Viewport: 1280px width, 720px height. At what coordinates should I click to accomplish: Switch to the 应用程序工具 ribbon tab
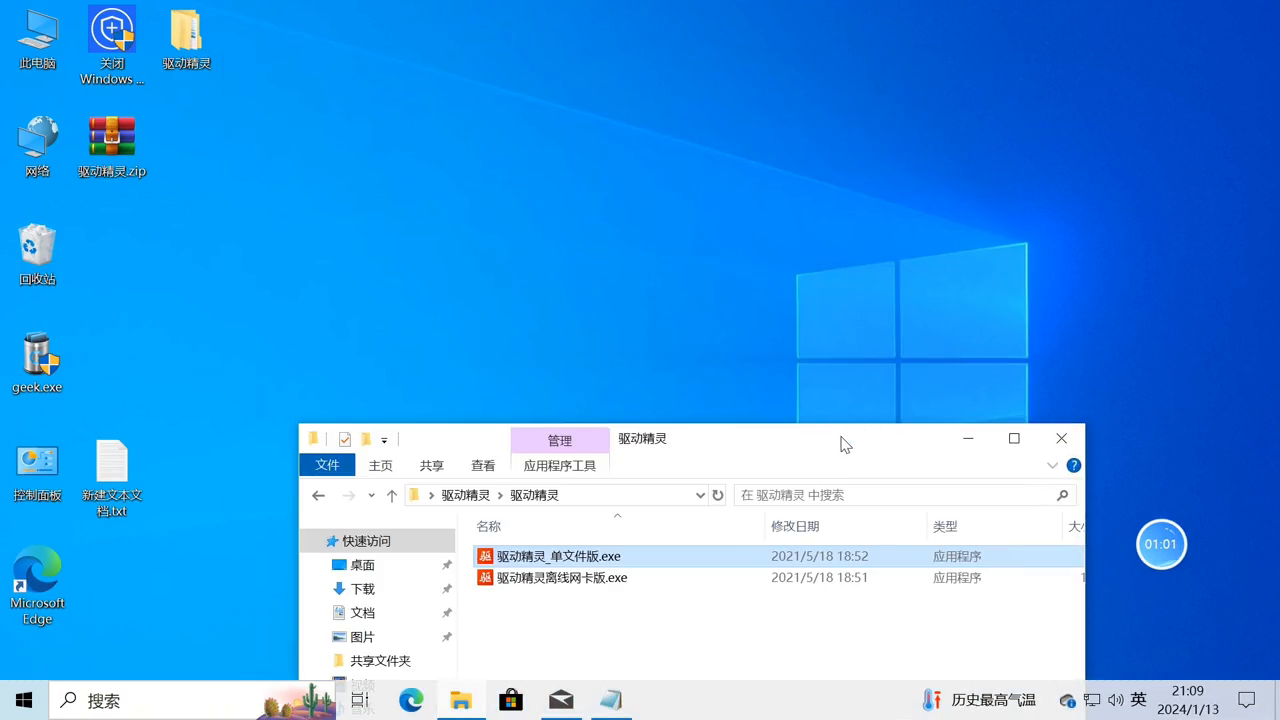pos(560,465)
